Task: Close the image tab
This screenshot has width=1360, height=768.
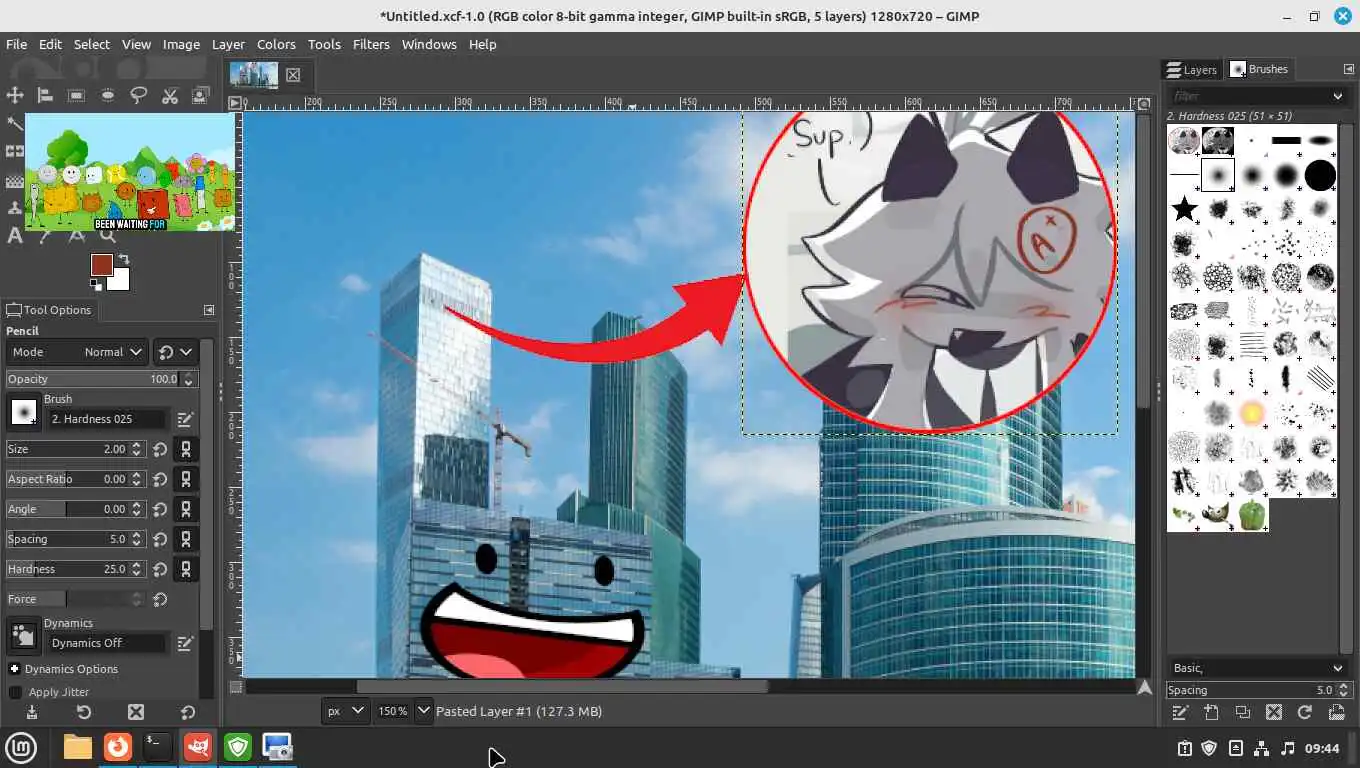Action: tap(293, 75)
